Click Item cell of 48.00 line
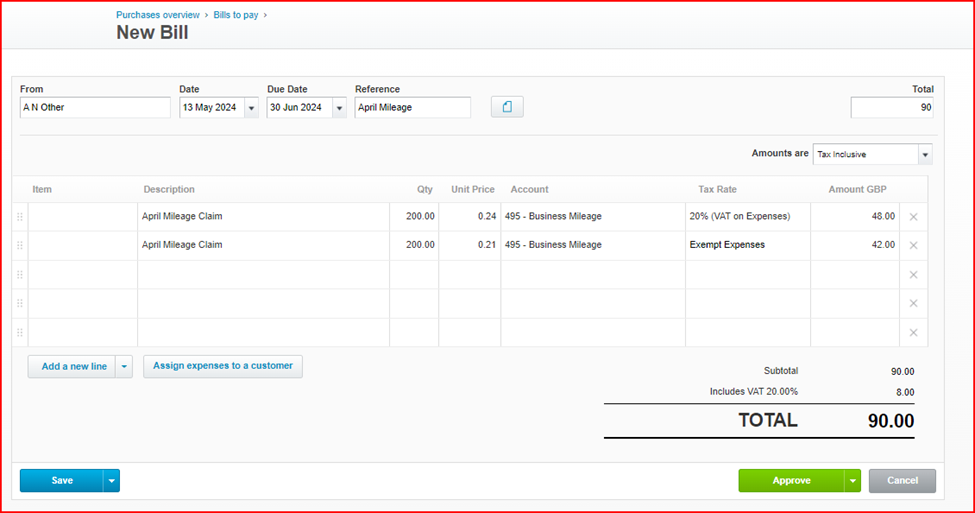 click(x=83, y=216)
